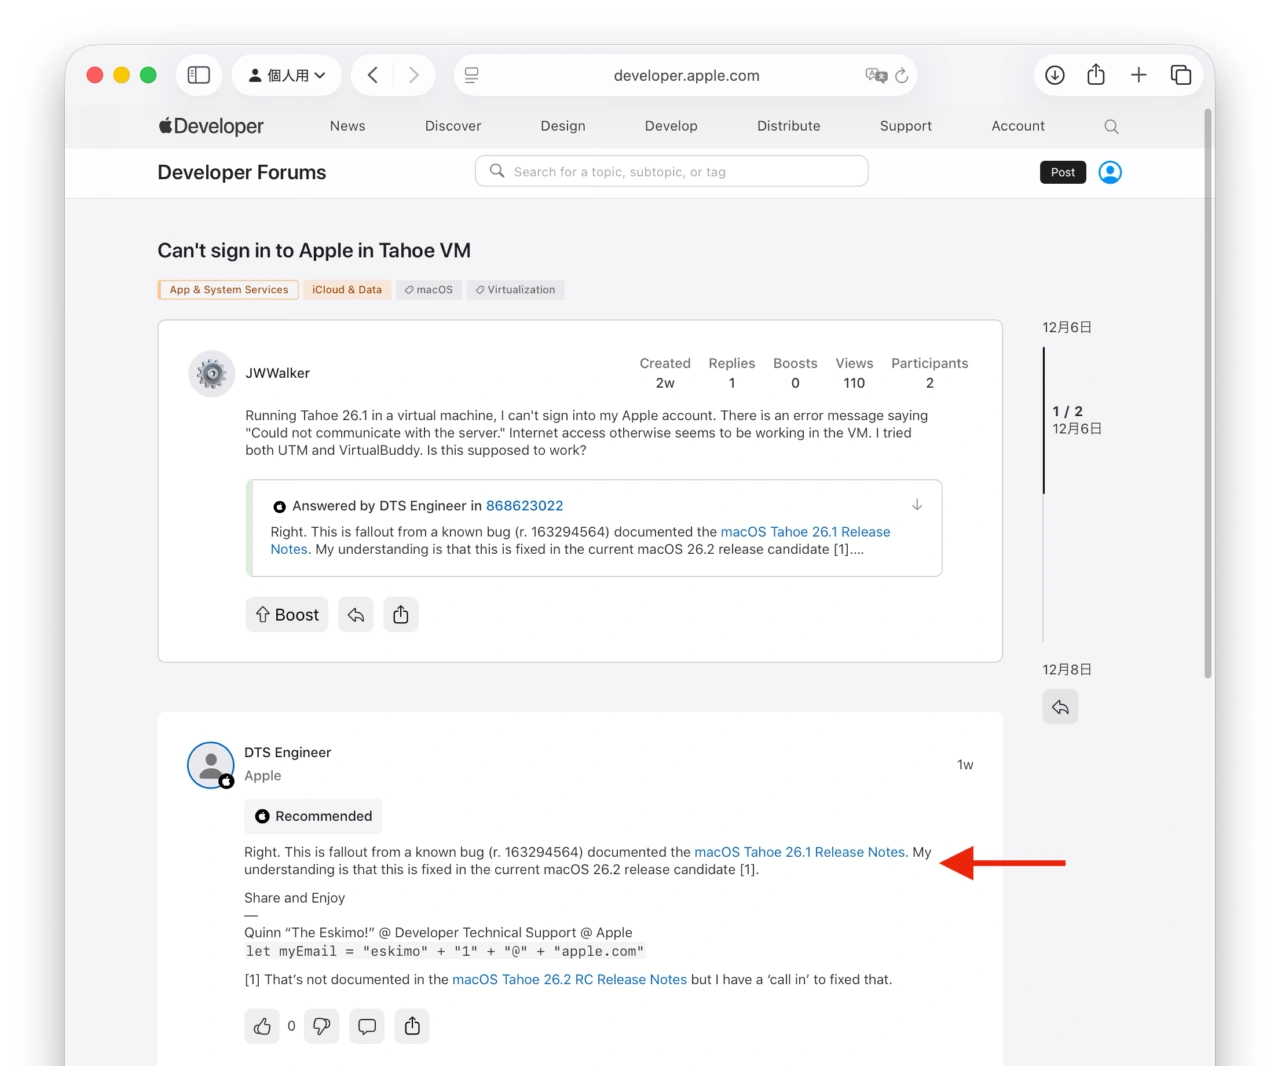Image resolution: width=1280 pixels, height=1066 pixels.
Task: Open the 個人用 profile dropdown
Action: 286,75
